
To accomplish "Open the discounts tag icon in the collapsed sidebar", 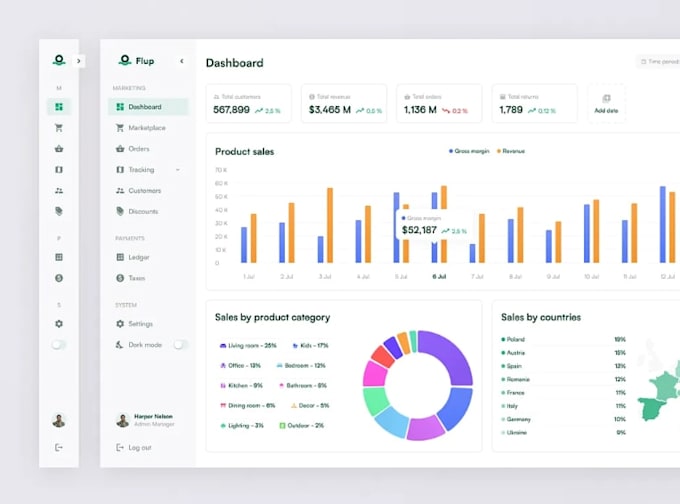I will tap(59, 211).
